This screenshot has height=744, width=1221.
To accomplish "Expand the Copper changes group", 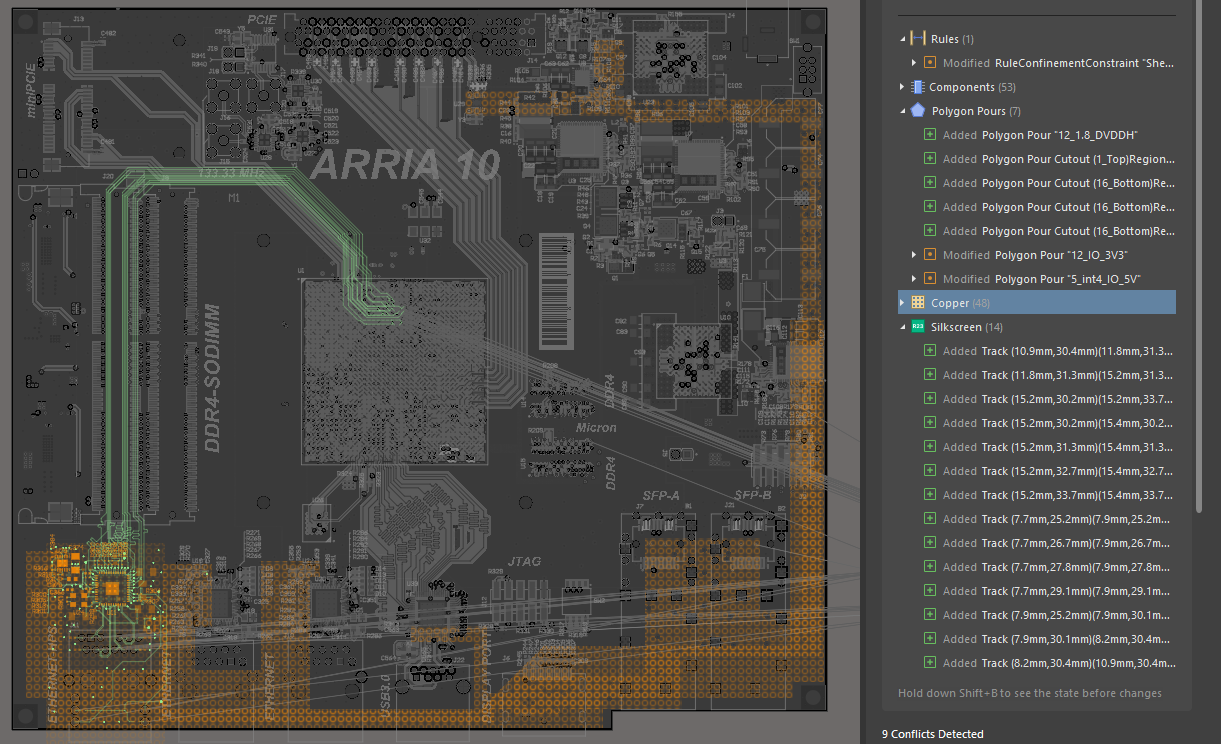I will pos(903,303).
